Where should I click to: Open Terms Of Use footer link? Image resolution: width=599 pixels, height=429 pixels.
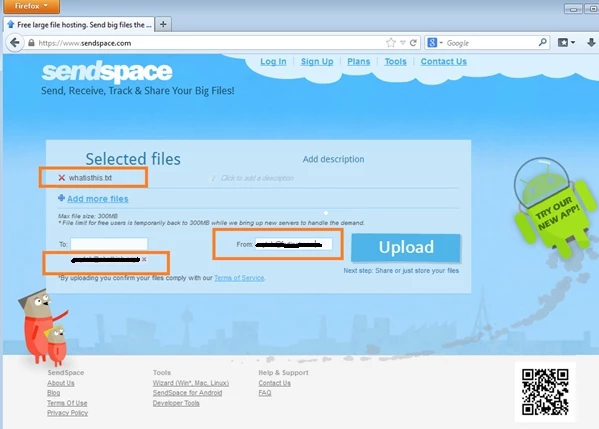click(x=67, y=403)
